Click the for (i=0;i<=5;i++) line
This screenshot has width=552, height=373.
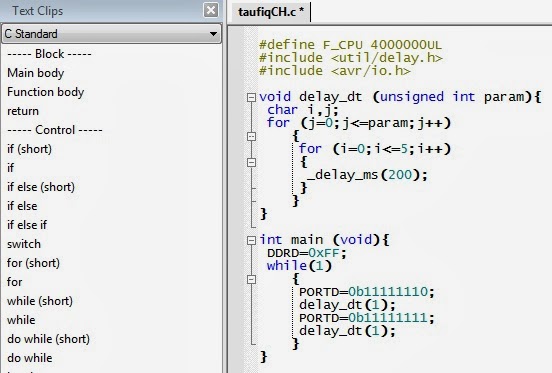click(375, 149)
